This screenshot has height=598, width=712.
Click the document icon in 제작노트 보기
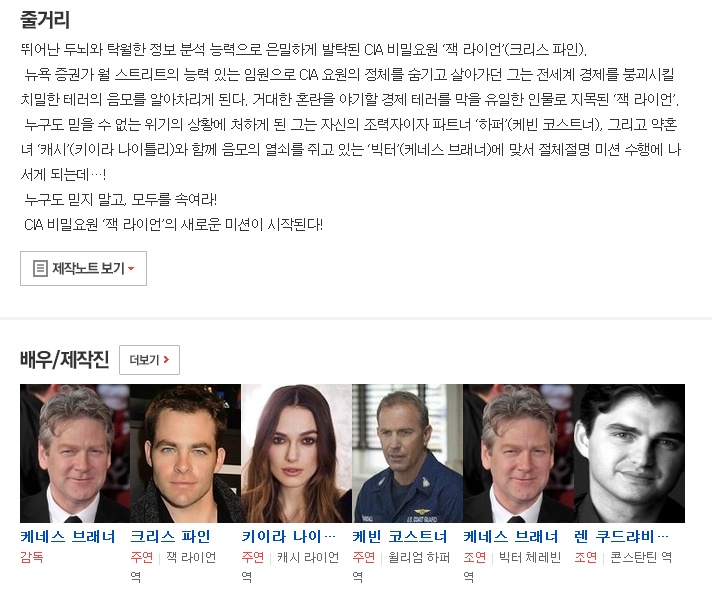coord(40,268)
